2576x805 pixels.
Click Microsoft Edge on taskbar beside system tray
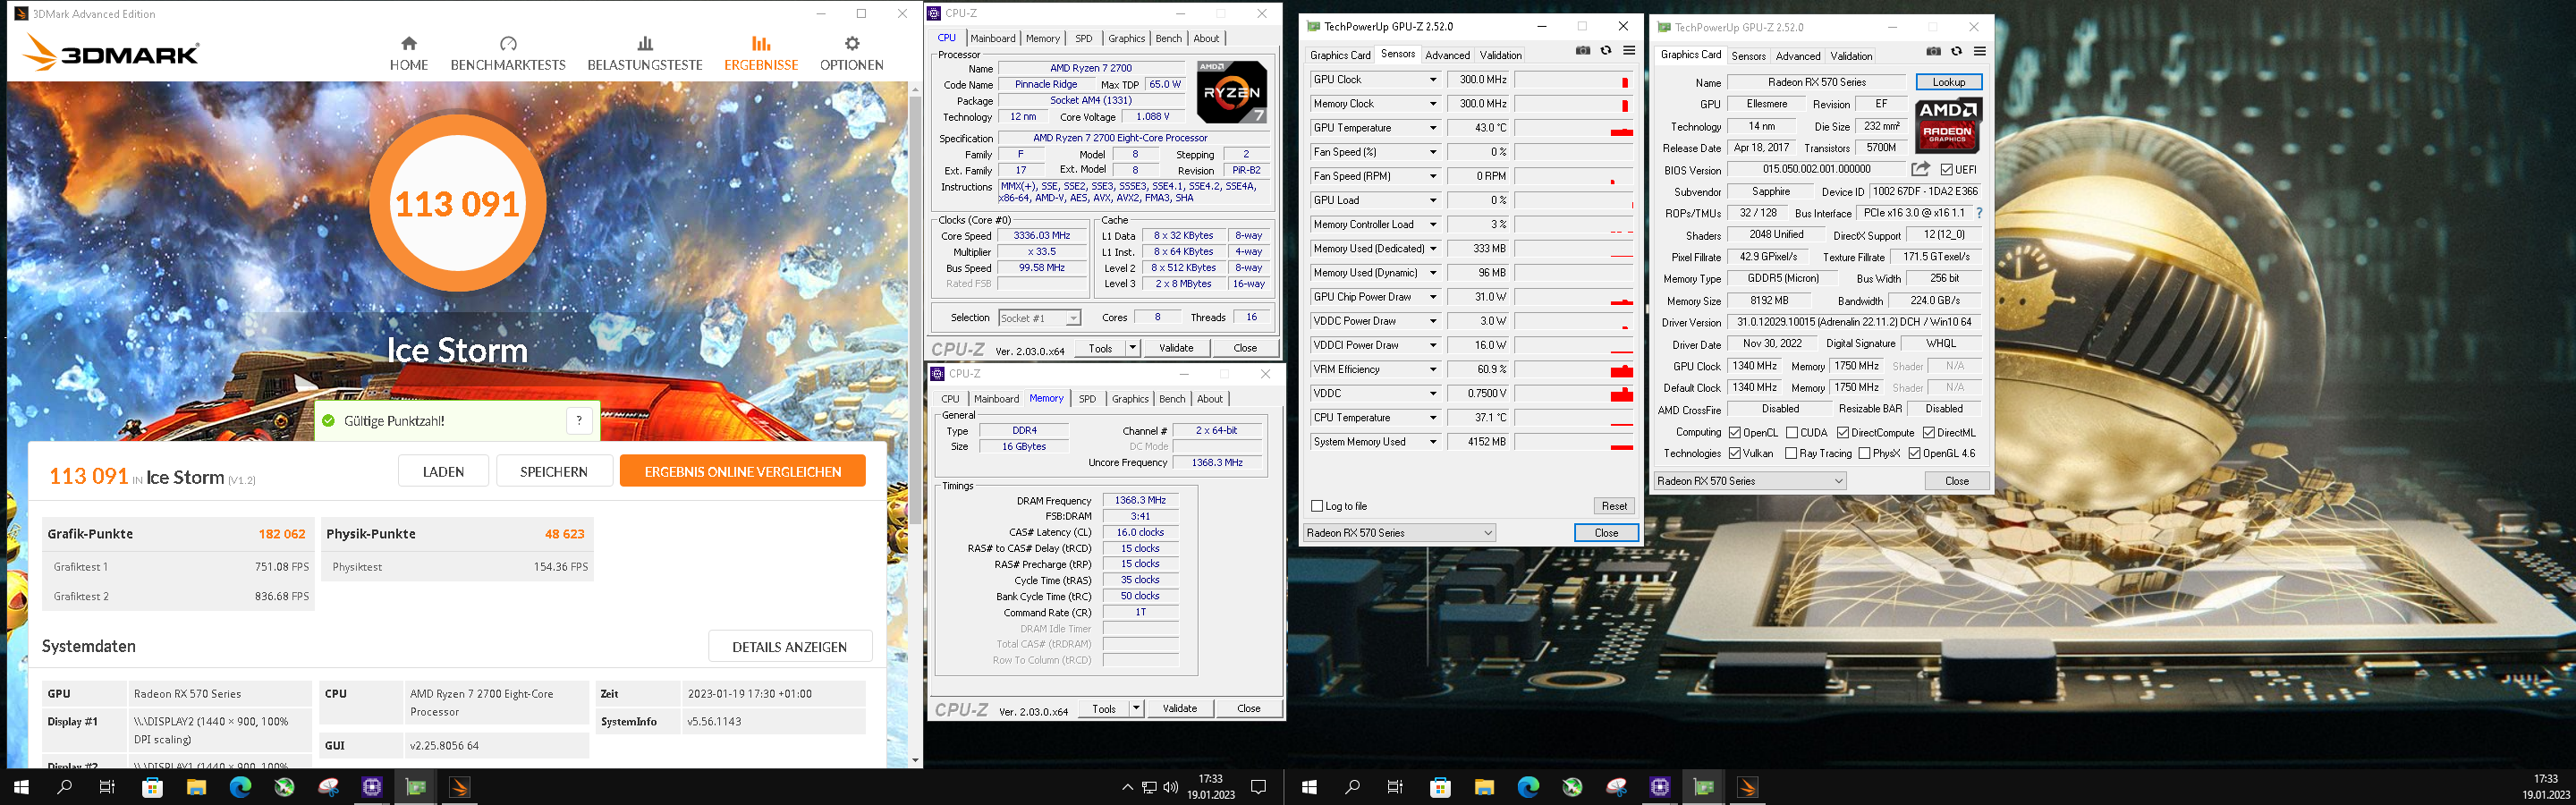coord(1528,787)
